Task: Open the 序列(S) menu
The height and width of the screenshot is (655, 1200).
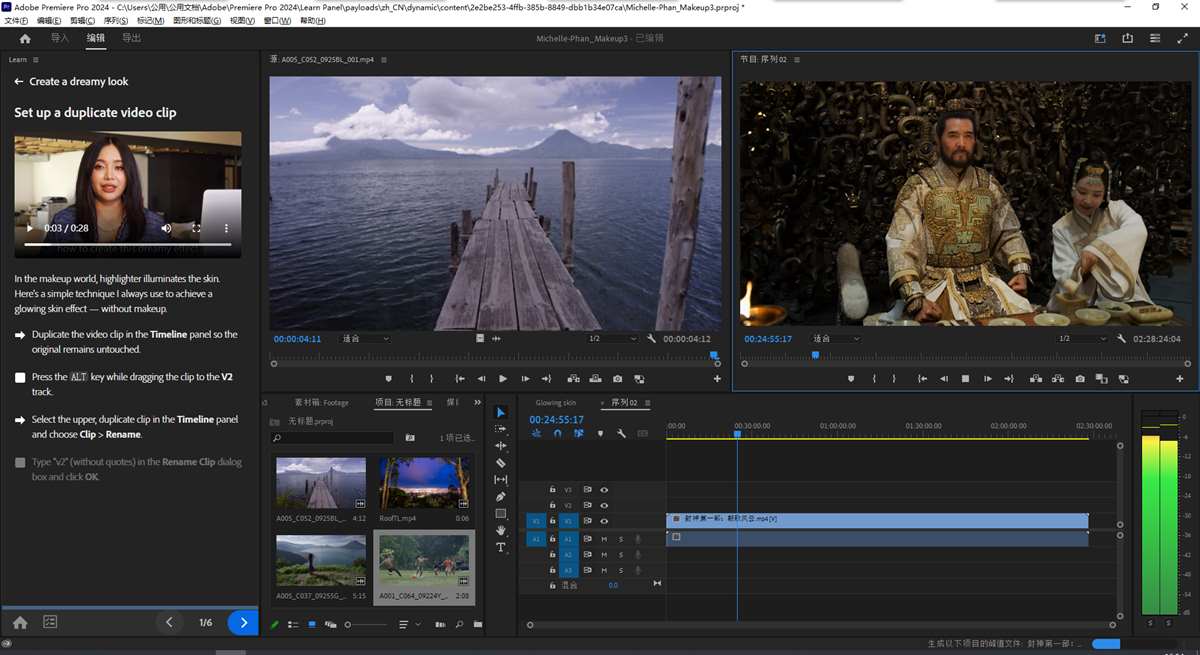Action: [x=115, y=20]
